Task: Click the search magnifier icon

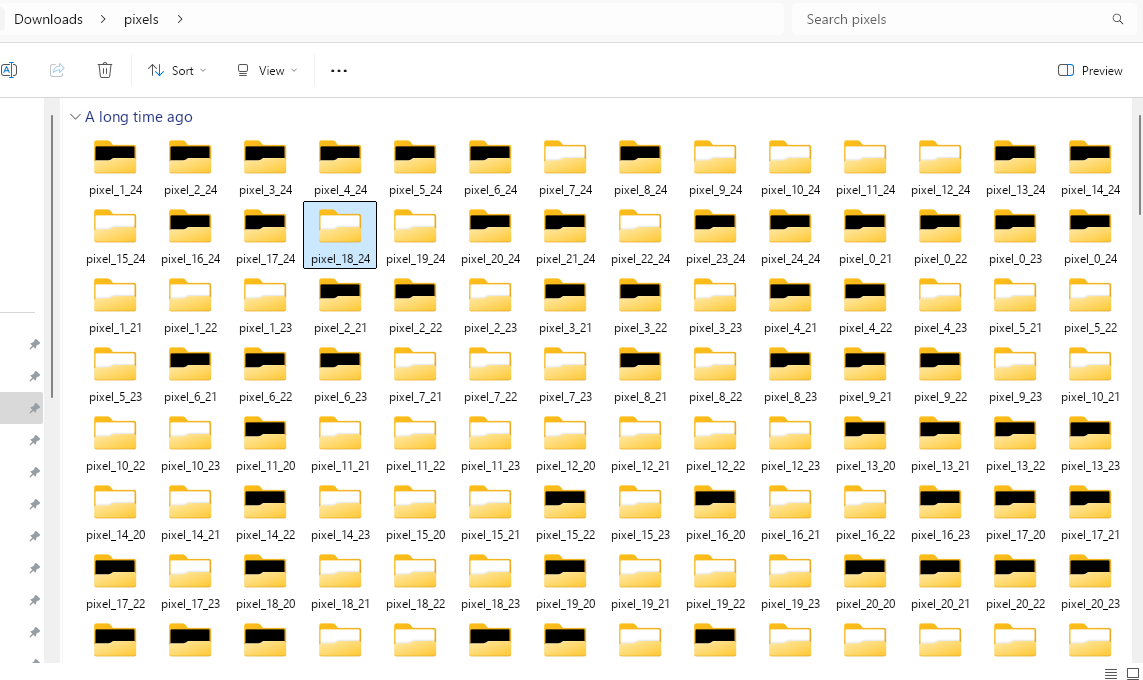Action: (1117, 20)
